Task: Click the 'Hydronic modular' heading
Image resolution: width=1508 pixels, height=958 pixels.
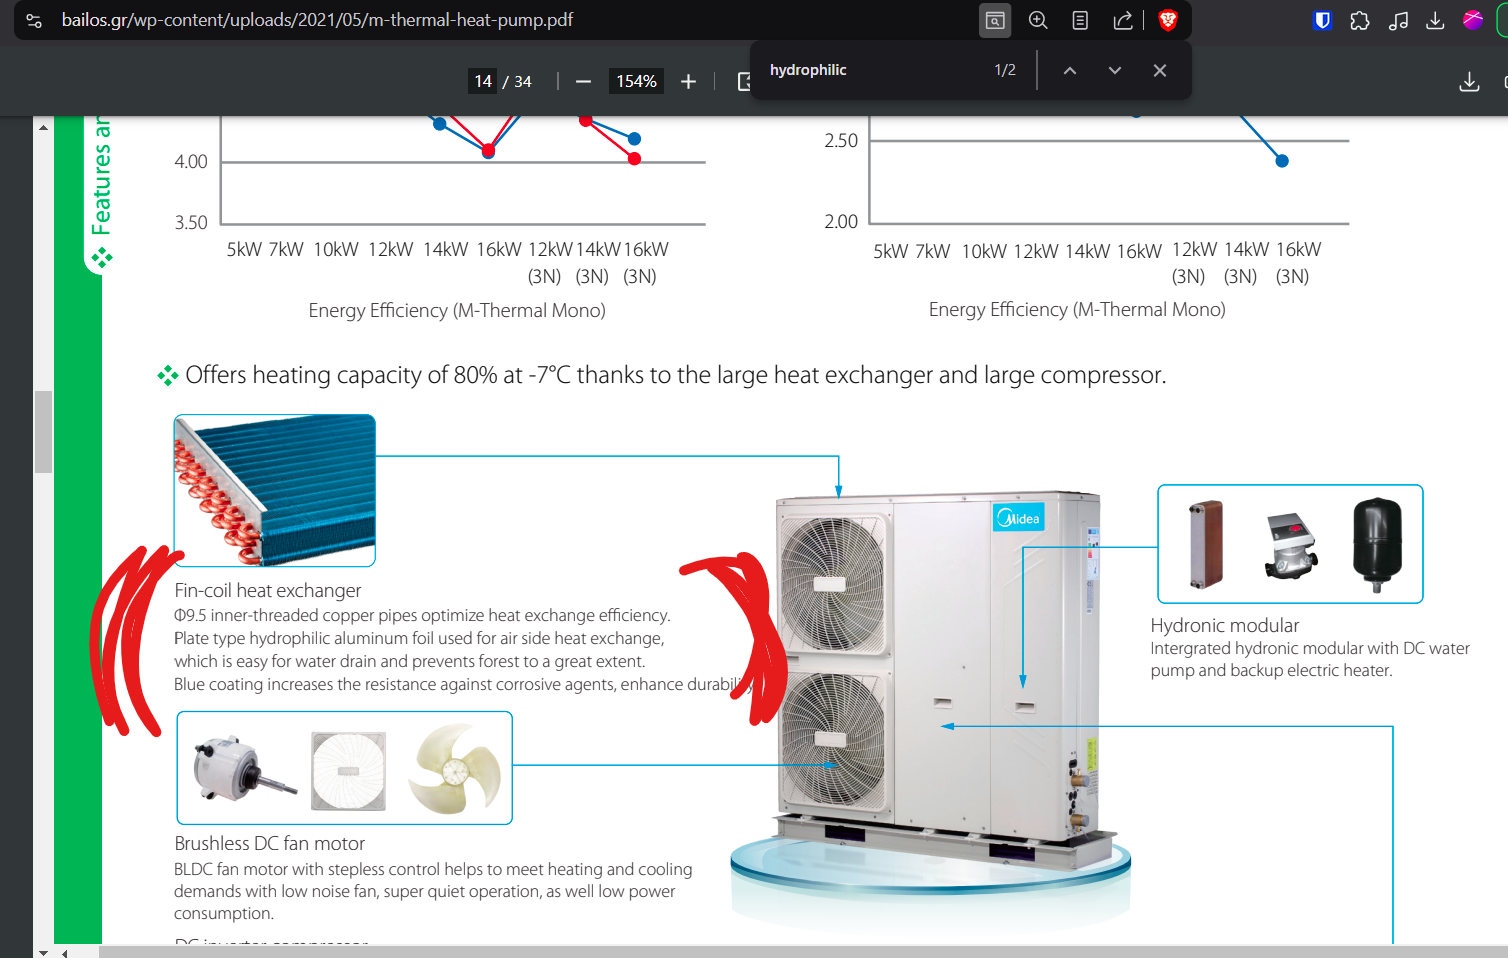Action: tap(1225, 626)
